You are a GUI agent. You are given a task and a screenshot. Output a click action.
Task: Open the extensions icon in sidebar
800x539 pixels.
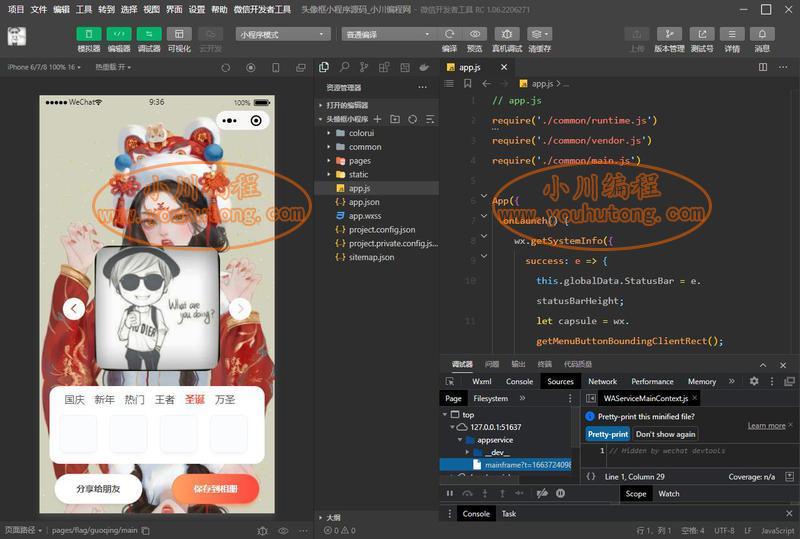tap(384, 67)
